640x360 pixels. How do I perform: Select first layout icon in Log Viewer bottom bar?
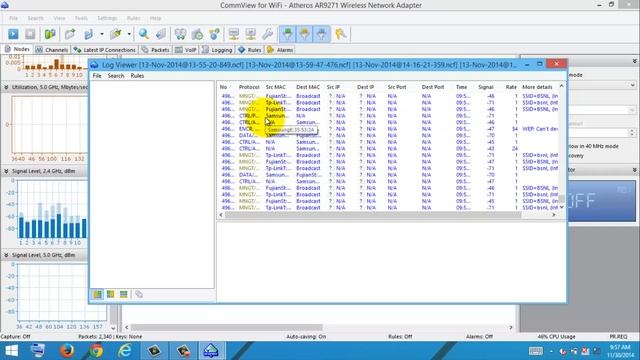(x=98, y=294)
